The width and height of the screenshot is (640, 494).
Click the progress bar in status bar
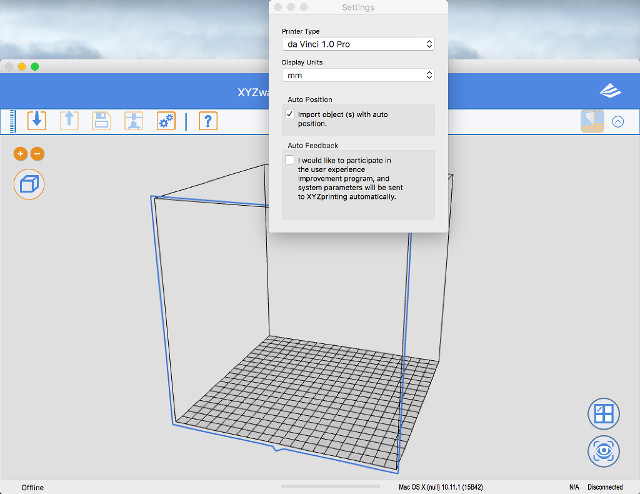click(331, 486)
